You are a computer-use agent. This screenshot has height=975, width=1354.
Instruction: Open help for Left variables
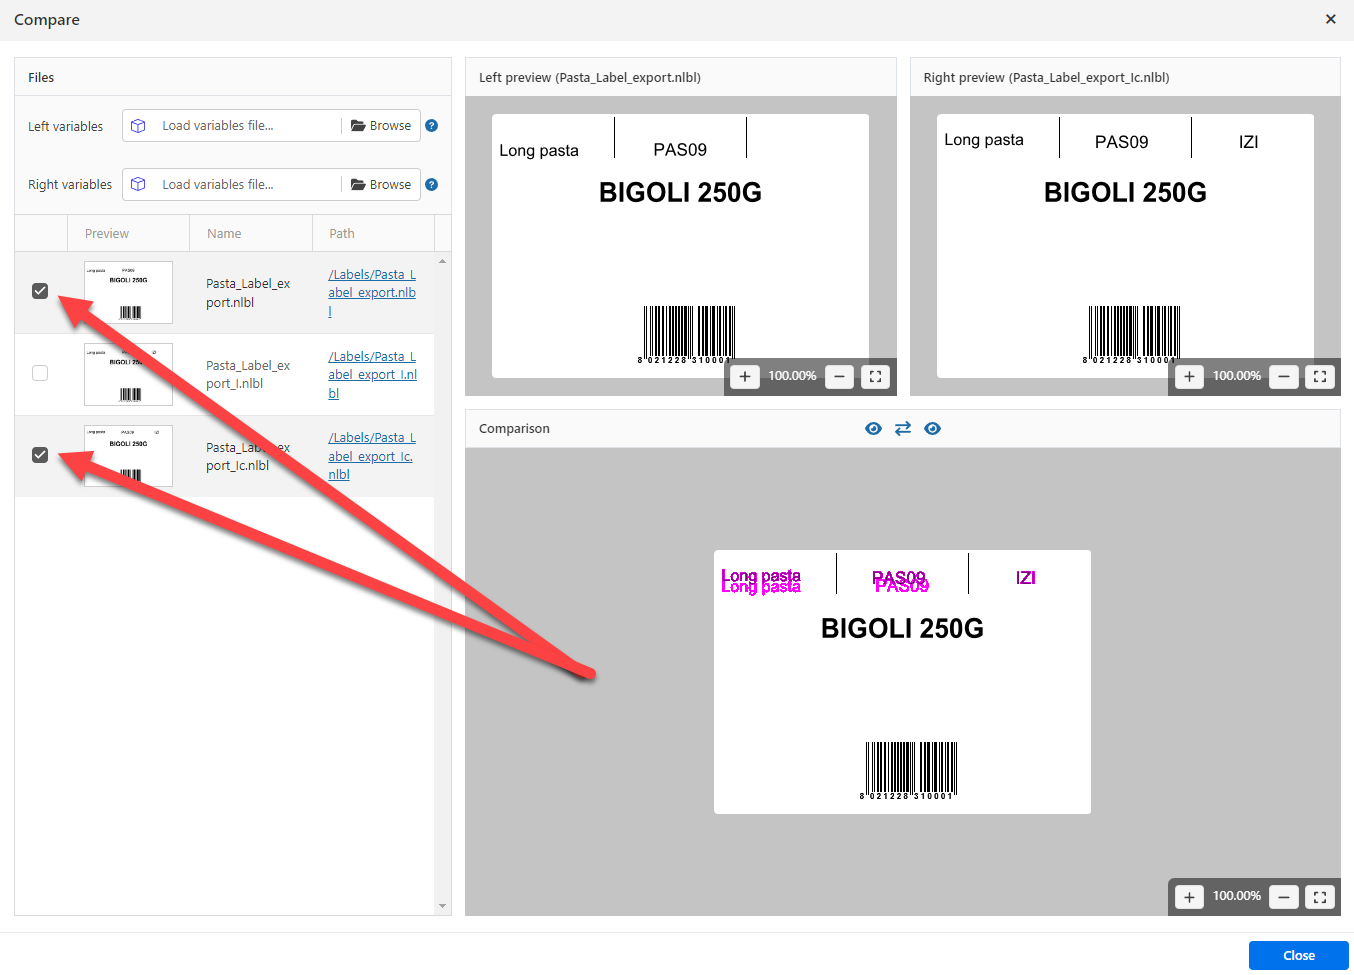point(432,126)
